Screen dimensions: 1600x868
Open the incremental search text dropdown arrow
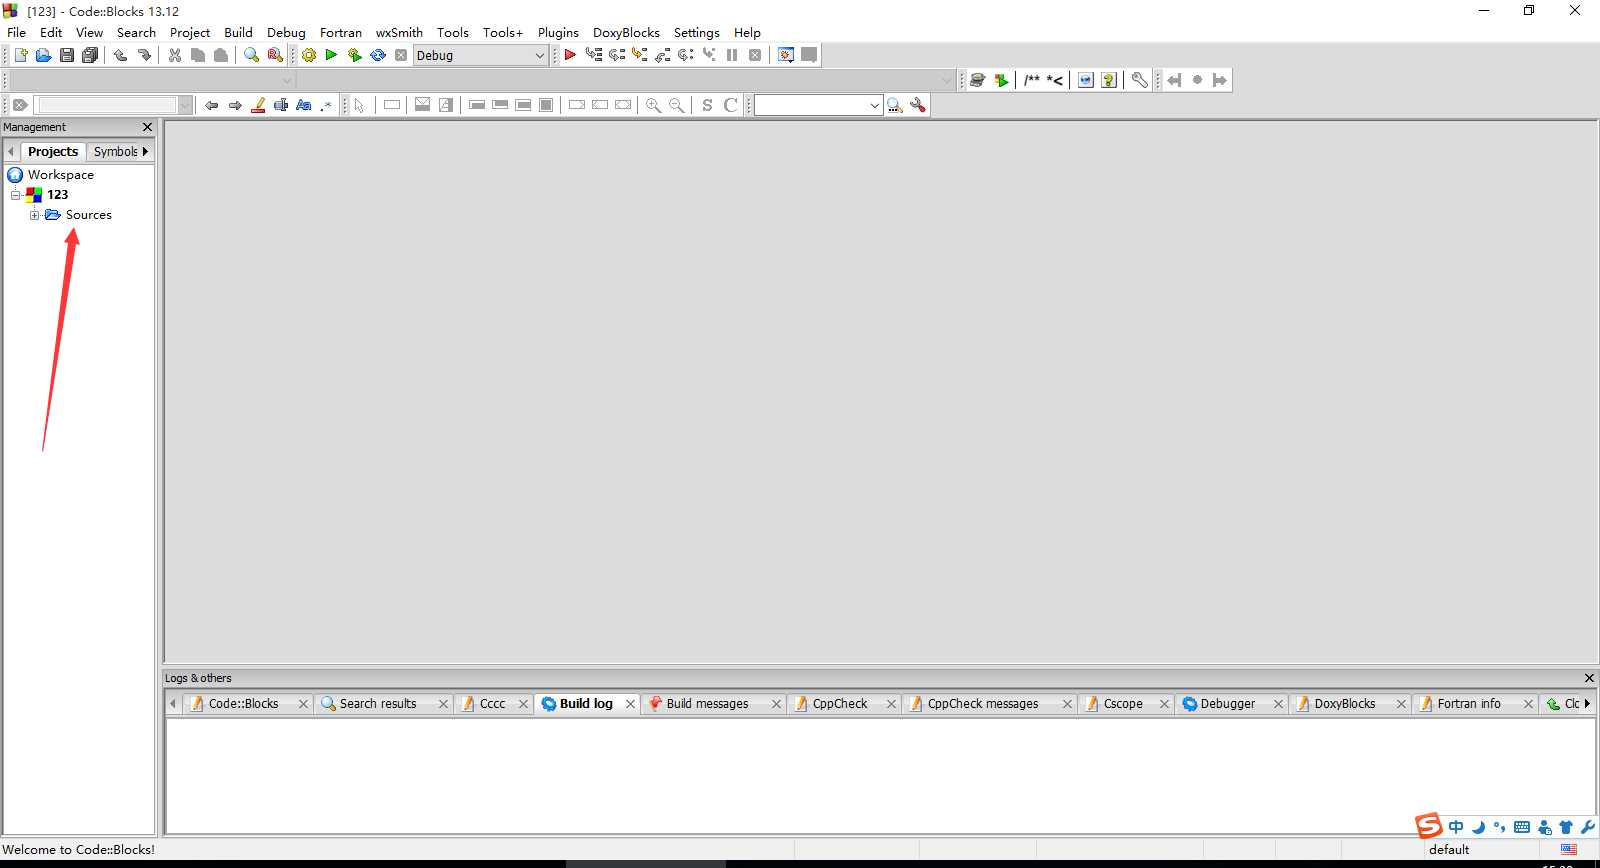coord(185,105)
